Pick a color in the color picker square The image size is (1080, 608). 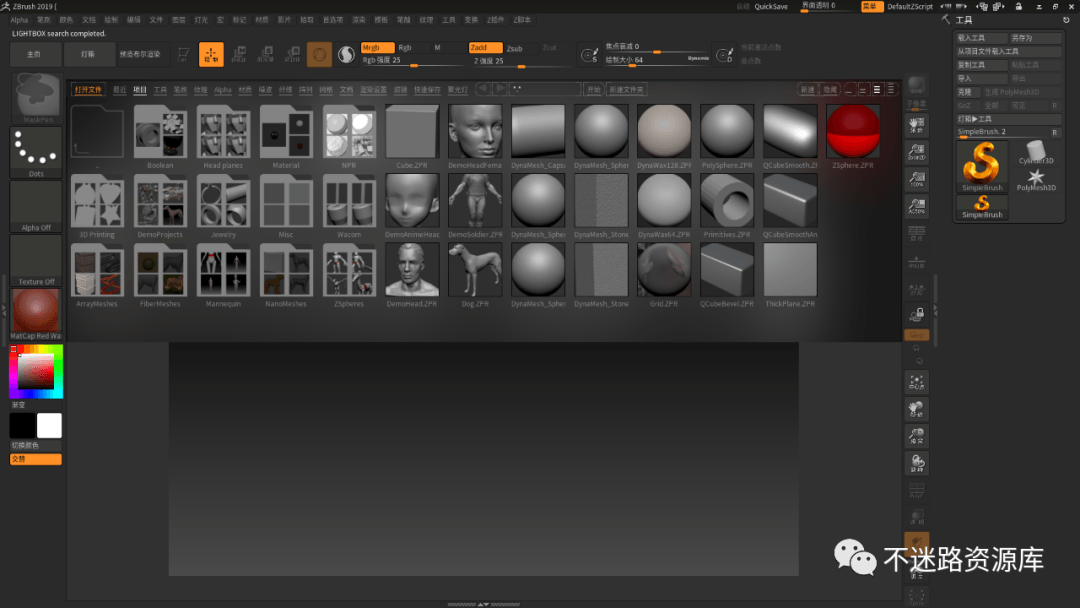36,372
